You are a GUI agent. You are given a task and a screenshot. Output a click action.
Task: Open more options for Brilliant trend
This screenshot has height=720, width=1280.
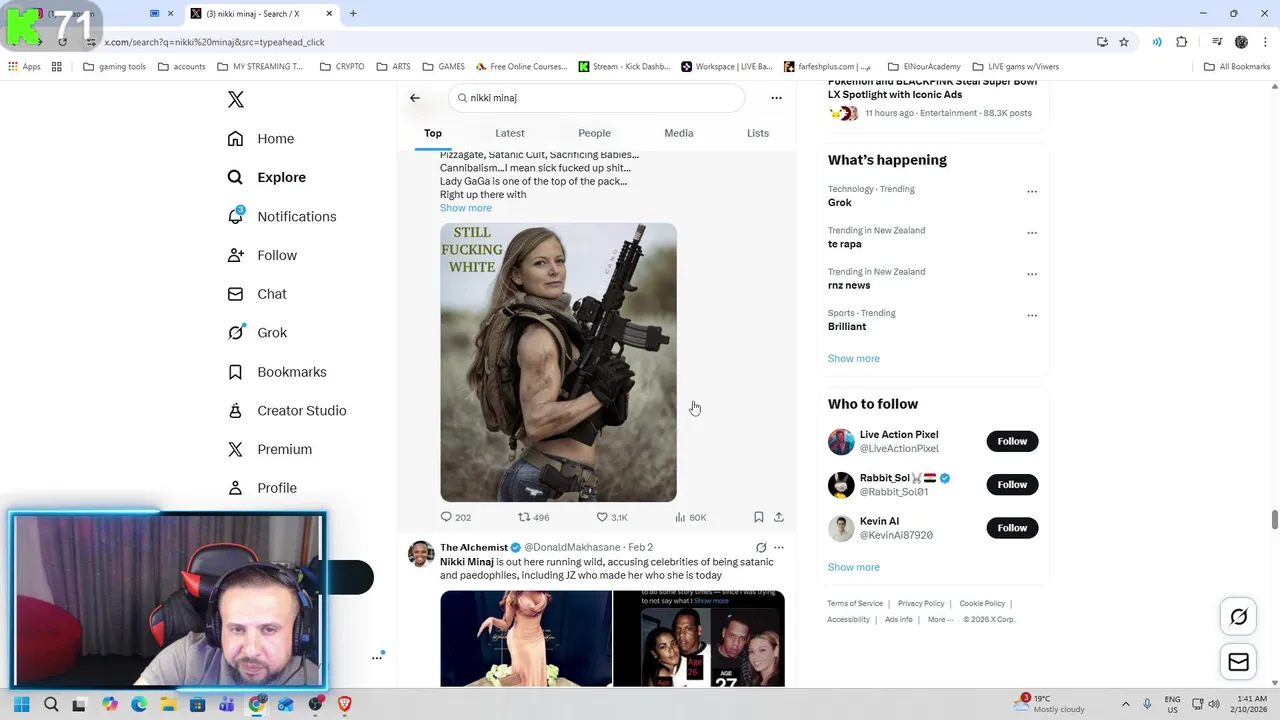[1032, 316]
